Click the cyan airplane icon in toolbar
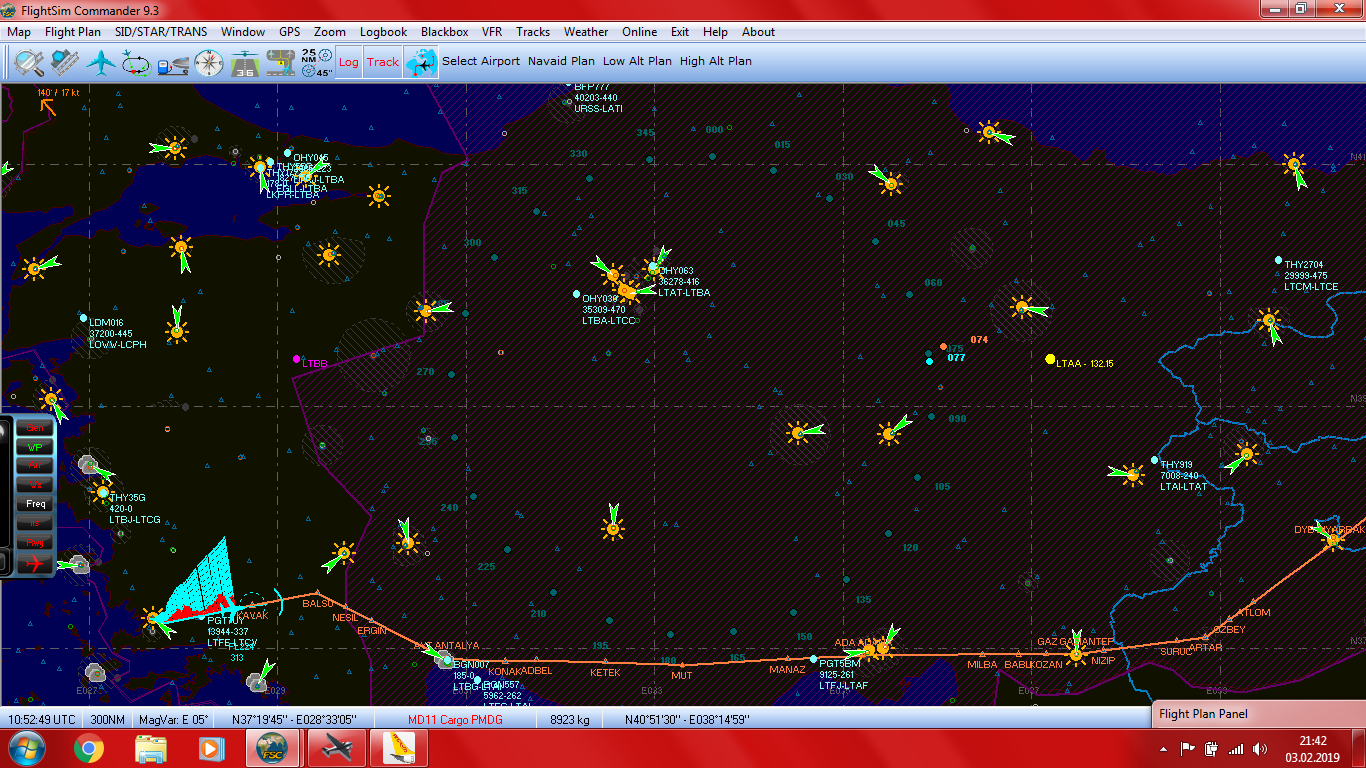 pos(101,62)
